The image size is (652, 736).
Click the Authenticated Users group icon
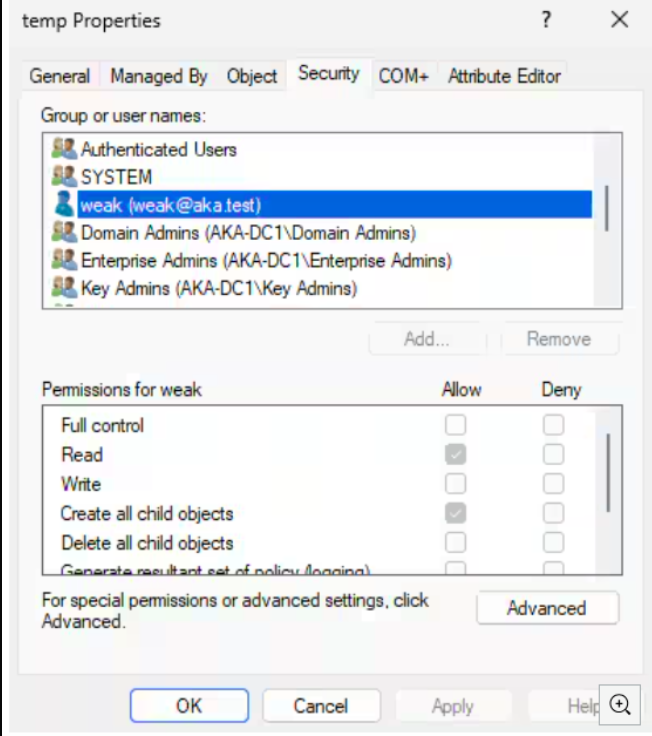pos(64,148)
